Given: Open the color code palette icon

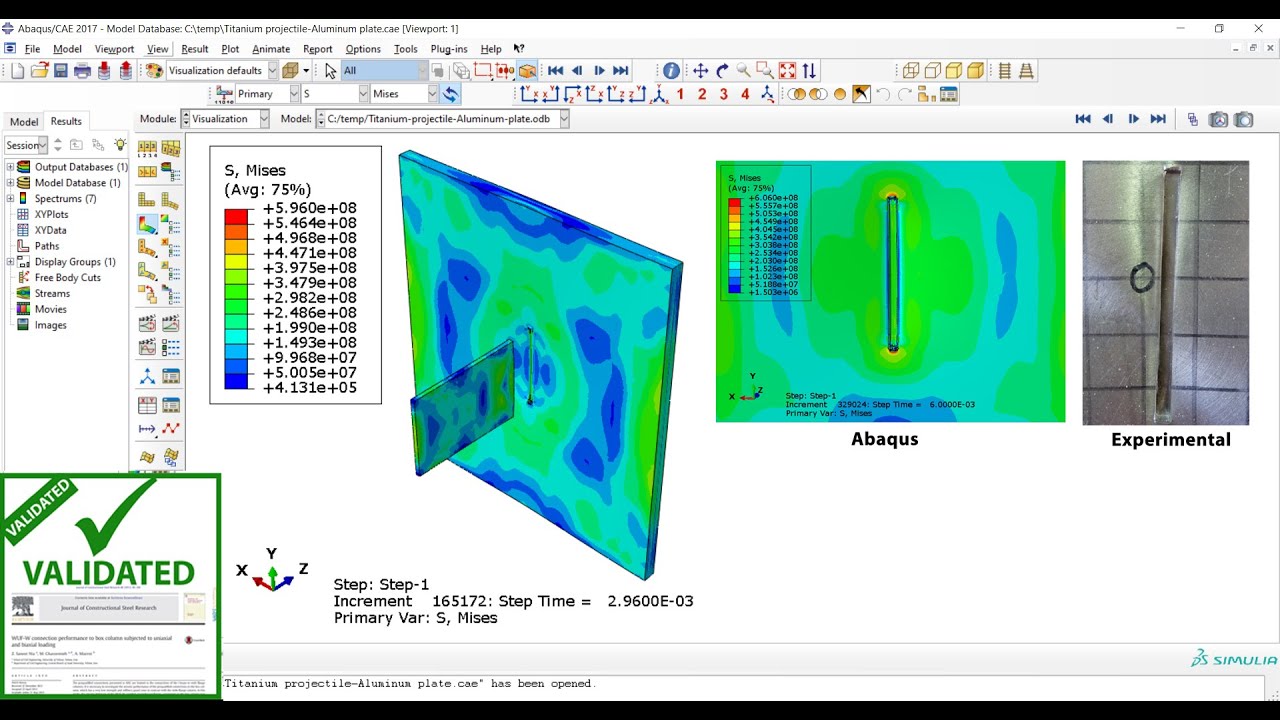Looking at the screenshot, I should click(x=154, y=70).
